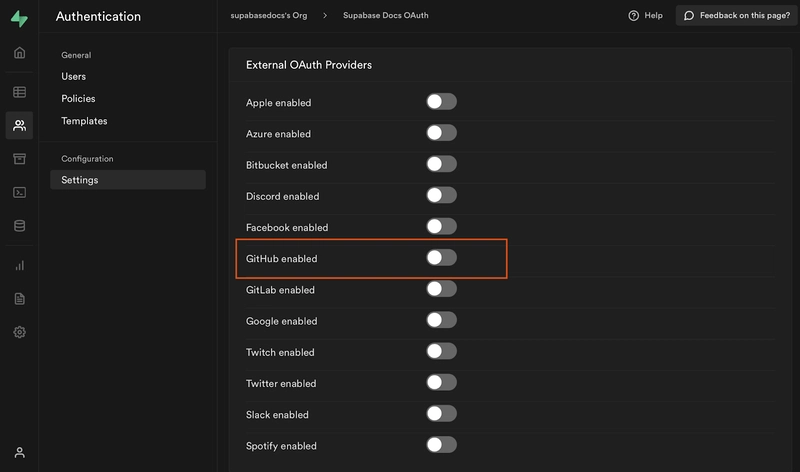
Task: Enable the Spotify provider toggle
Action: click(441, 445)
